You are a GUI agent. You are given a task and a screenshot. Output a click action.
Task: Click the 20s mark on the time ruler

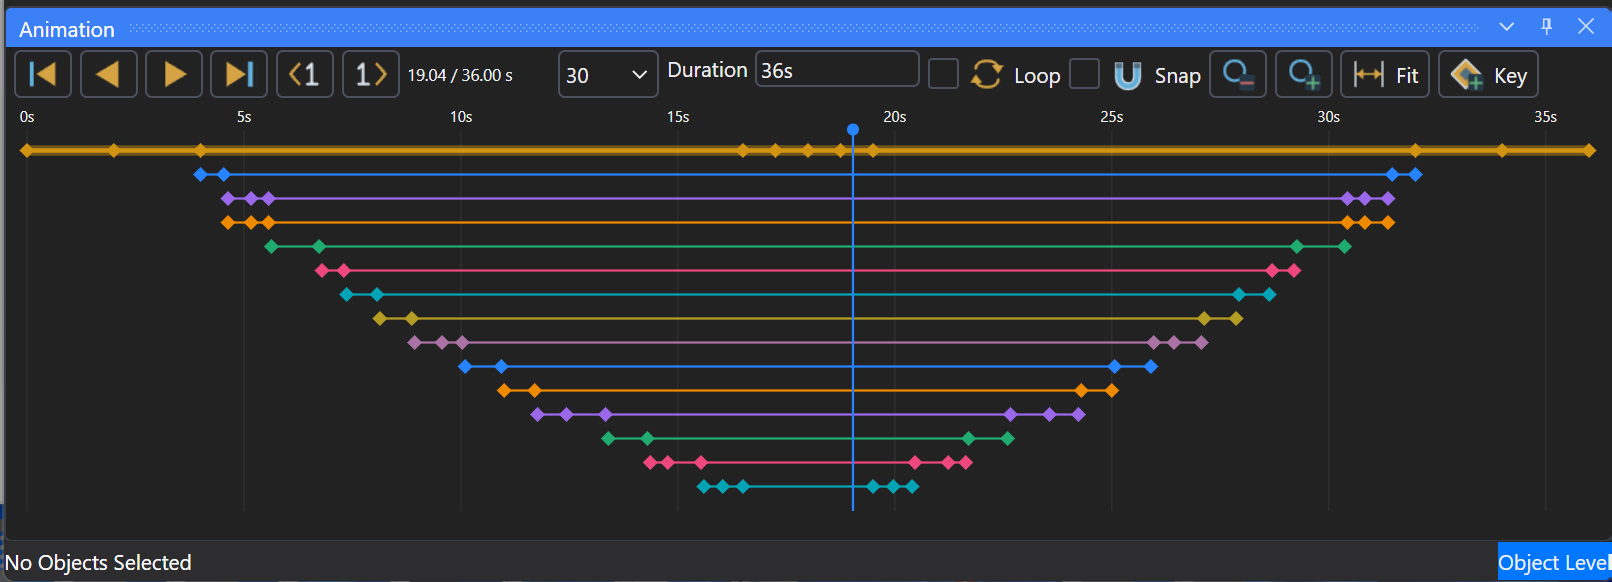pyautogui.click(x=895, y=117)
